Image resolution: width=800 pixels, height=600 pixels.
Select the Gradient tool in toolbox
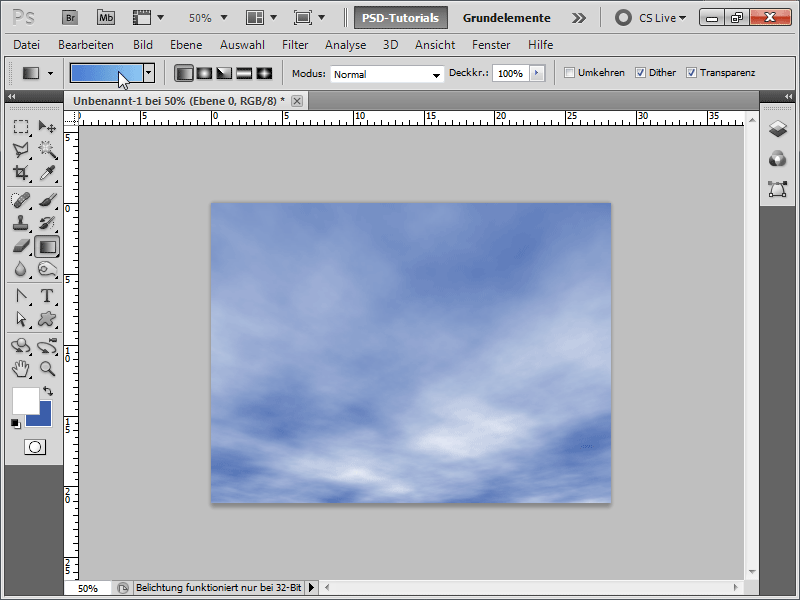(47, 247)
